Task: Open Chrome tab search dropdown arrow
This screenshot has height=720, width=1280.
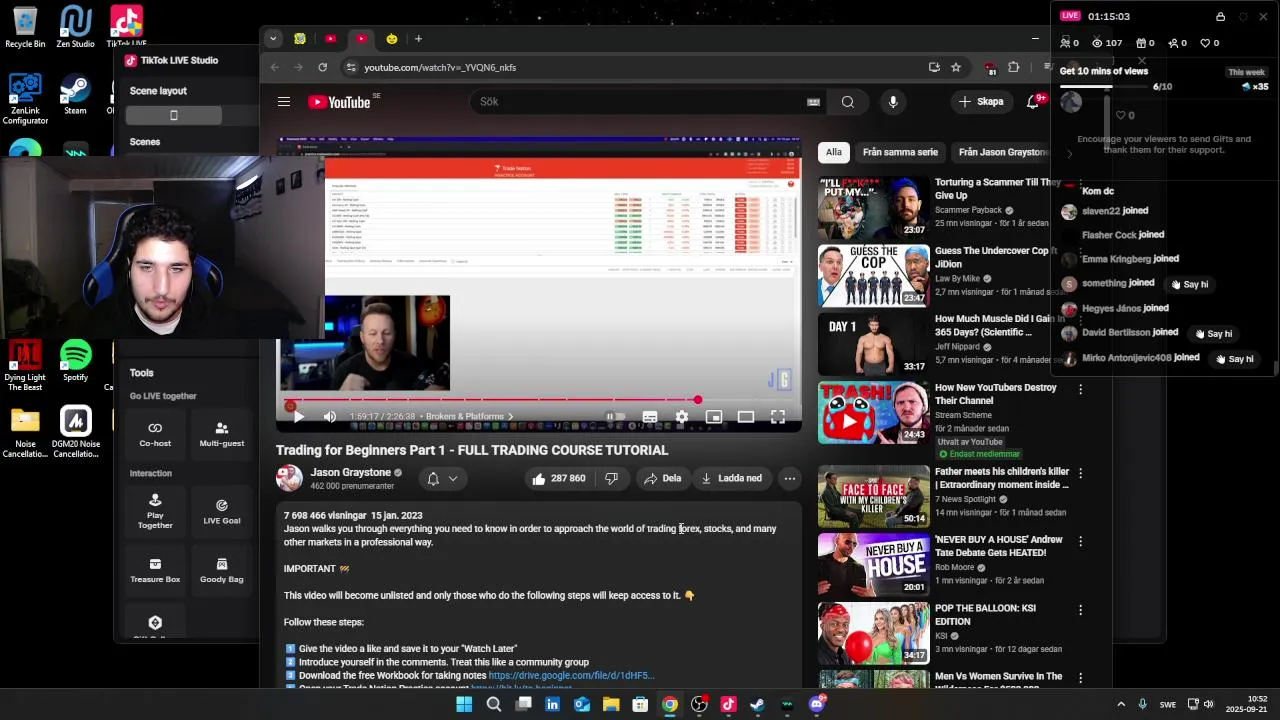Action: (272, 39)
